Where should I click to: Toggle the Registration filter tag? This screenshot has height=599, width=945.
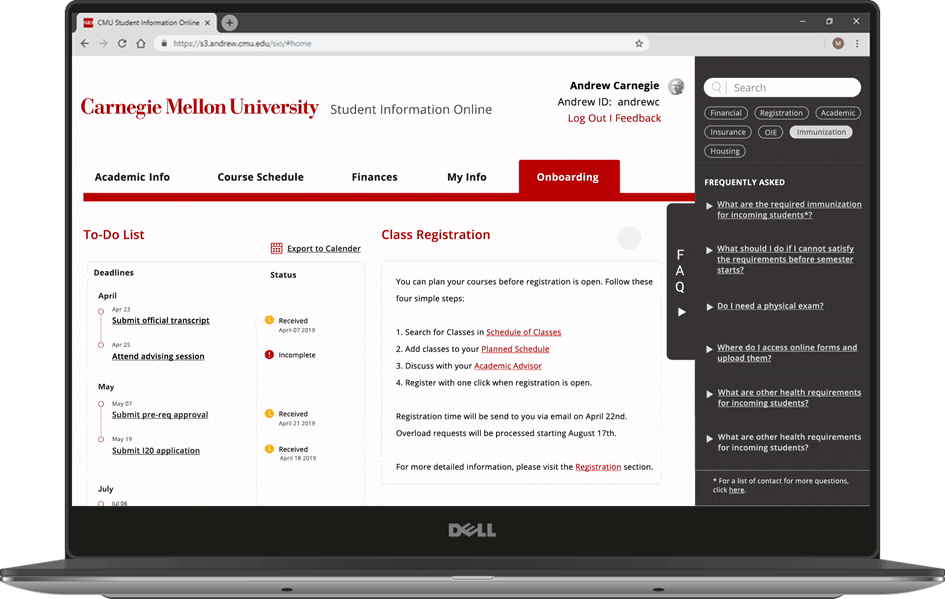click(781, 113)
